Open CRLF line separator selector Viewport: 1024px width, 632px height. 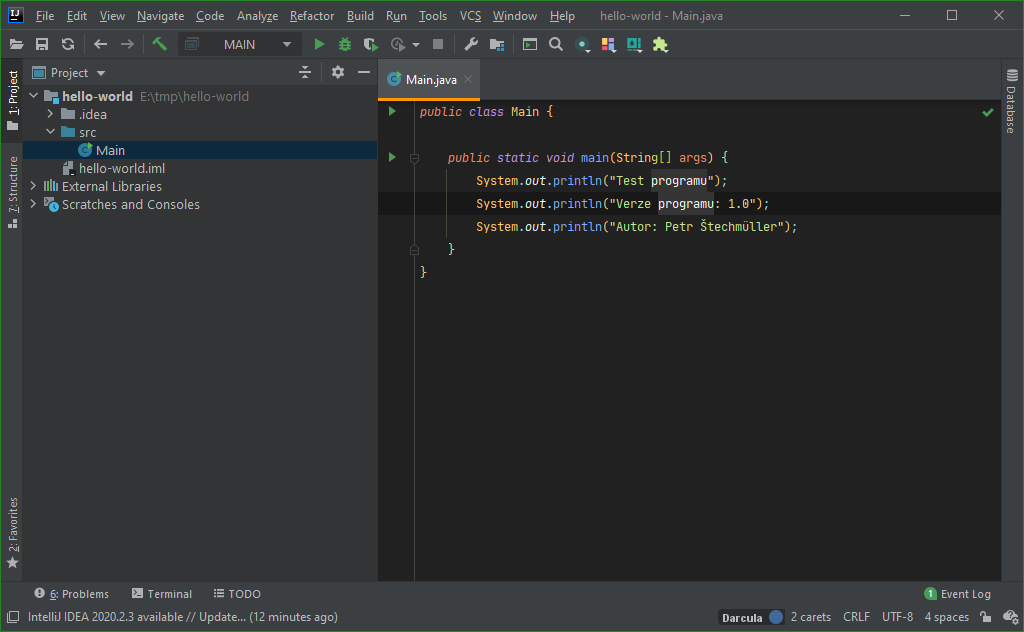click(856, 616)
